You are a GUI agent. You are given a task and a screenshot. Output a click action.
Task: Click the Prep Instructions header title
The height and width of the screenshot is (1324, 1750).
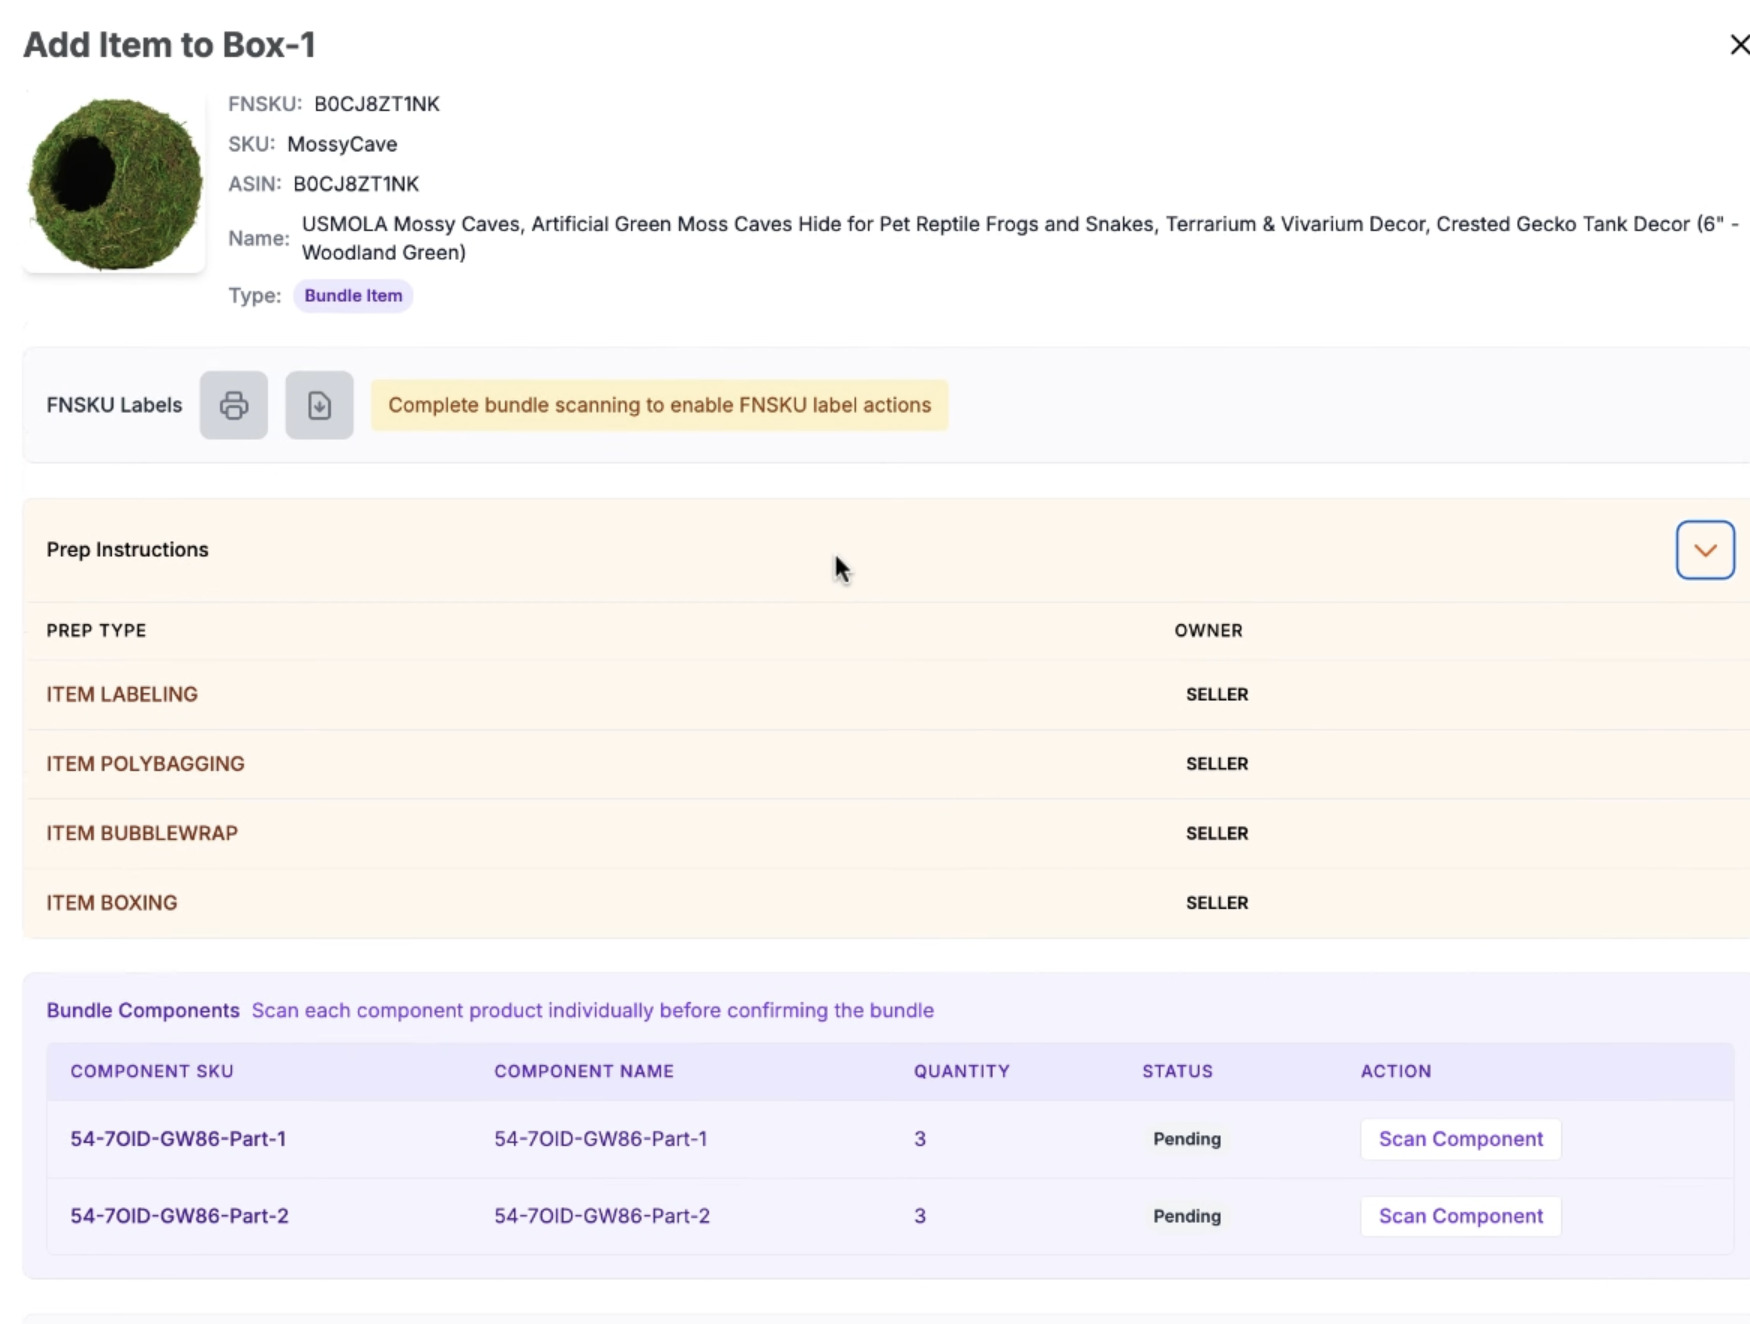tap(127, 550)
